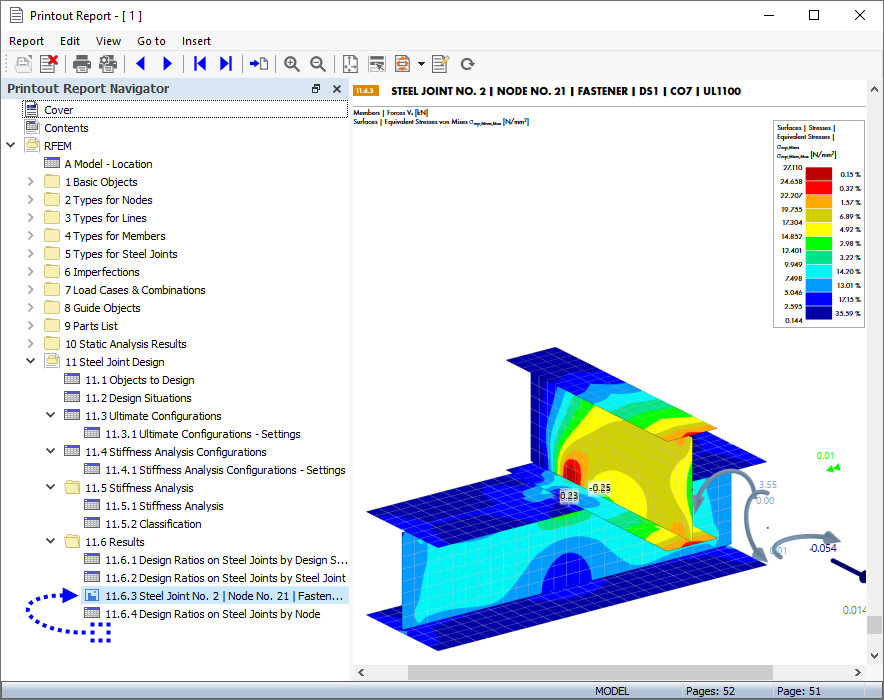
Task: Click the red legend swatch at 27.110
Action: [819, 174]
